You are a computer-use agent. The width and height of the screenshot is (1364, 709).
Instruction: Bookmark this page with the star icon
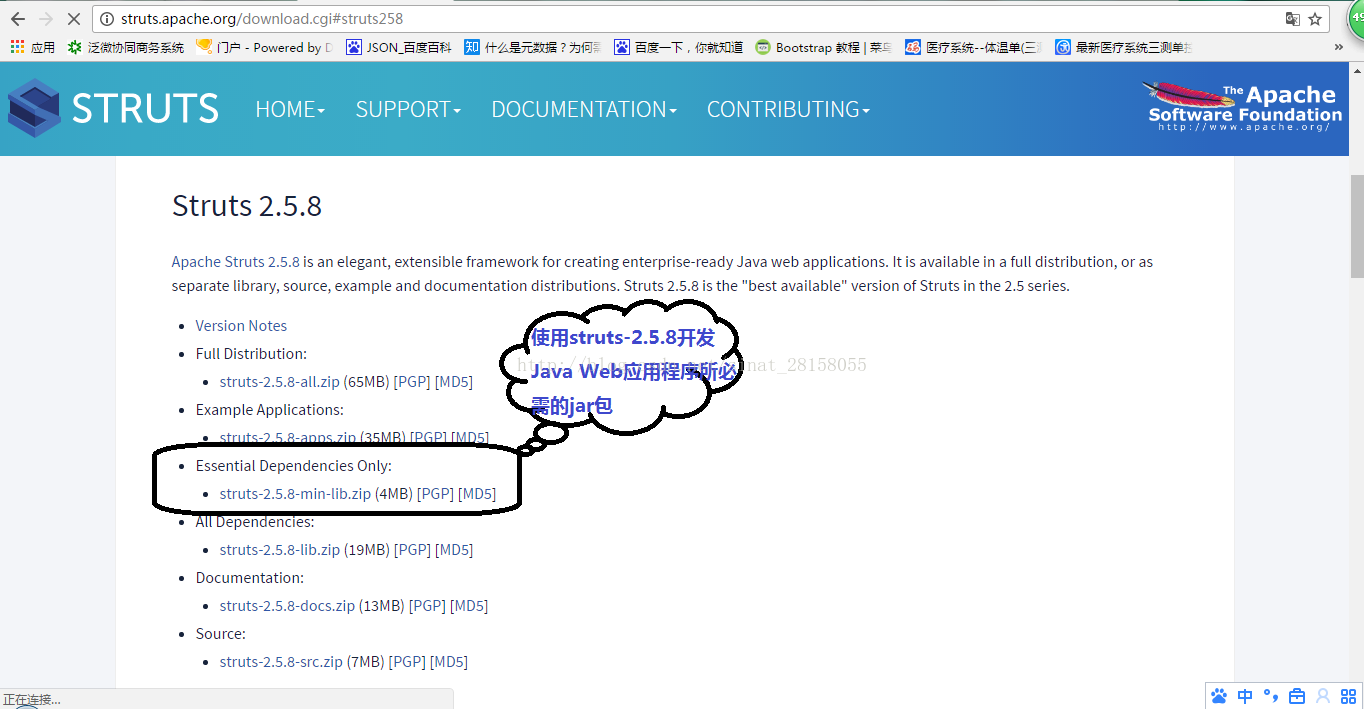(1316, 19)
